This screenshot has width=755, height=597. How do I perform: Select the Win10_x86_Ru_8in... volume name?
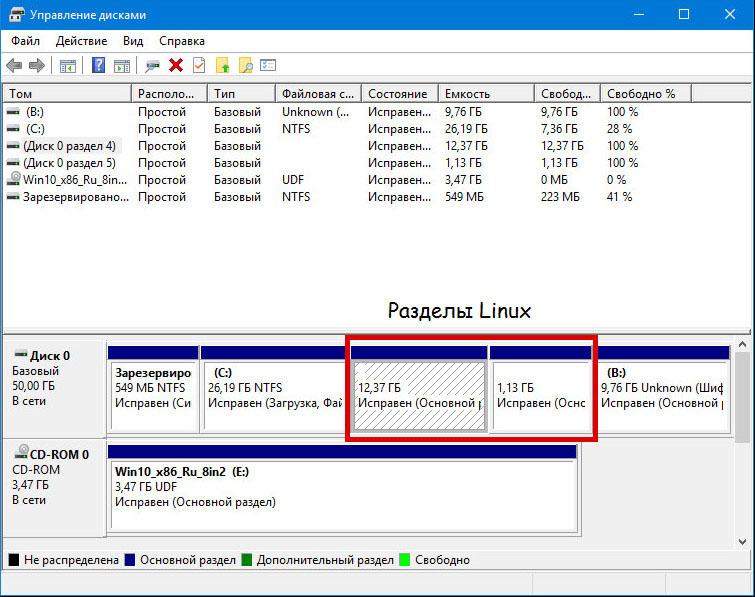point(75,180)
